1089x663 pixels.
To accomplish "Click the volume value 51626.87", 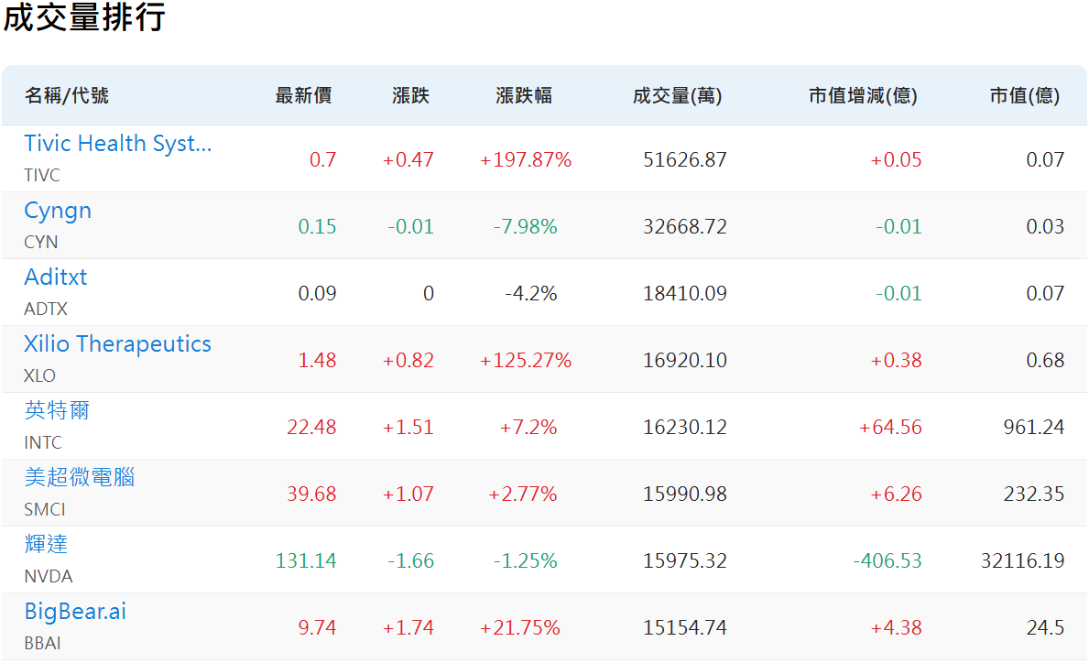I will click(x=685, y=160).
